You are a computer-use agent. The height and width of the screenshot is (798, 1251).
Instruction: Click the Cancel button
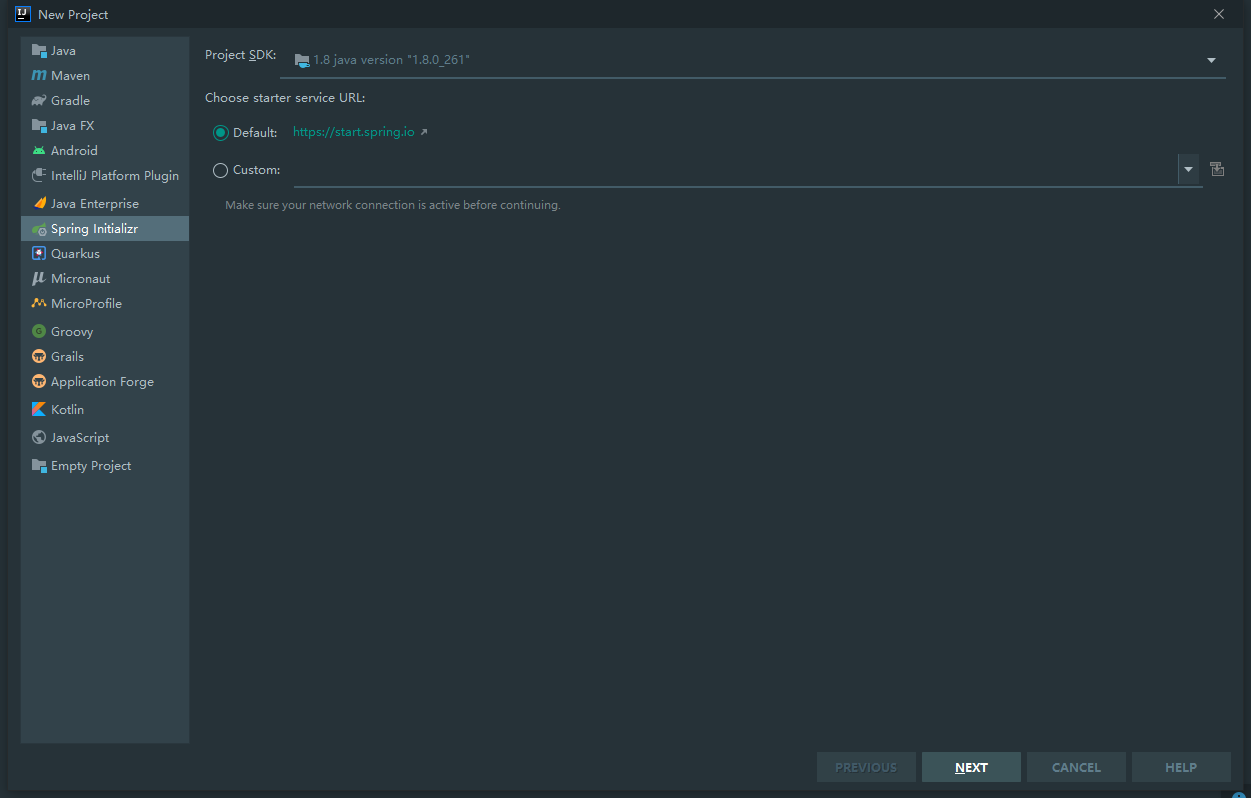click(1076, 767)
